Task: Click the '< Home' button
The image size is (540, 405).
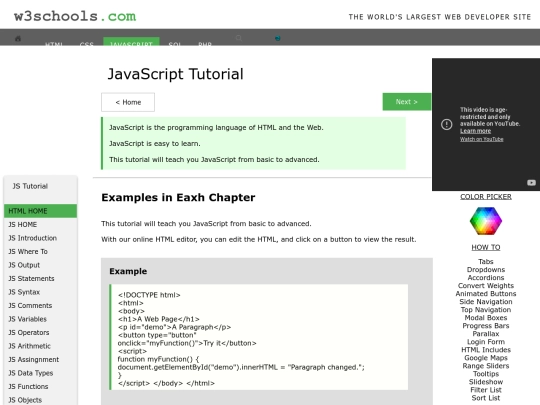Action: pyautogui.click(x=128, y=102)
